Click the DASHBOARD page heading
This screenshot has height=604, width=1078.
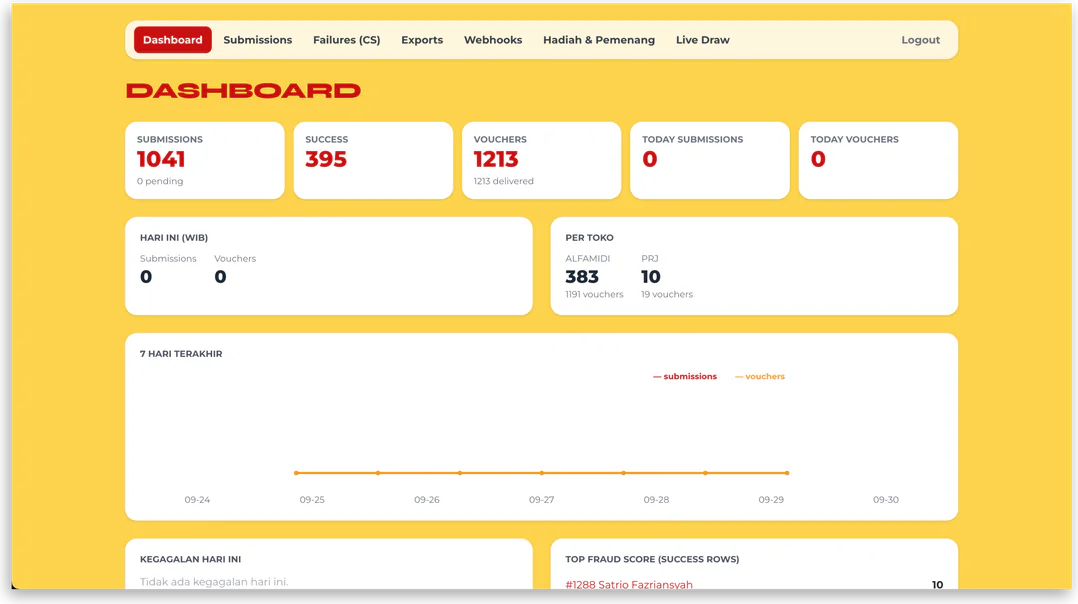click(x=243, y=91)
